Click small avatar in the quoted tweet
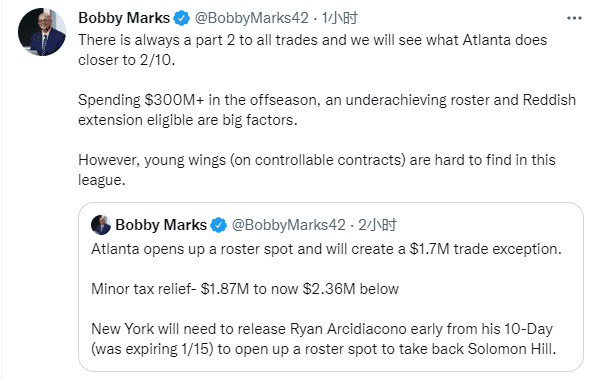The height and width of the screenshot is (381, 596). (x=101, y=225)
